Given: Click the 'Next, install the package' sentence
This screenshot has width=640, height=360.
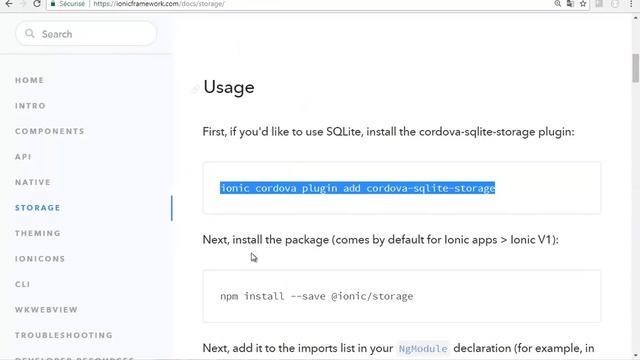Looking at the screenshot, I should [x=380, y=240].
